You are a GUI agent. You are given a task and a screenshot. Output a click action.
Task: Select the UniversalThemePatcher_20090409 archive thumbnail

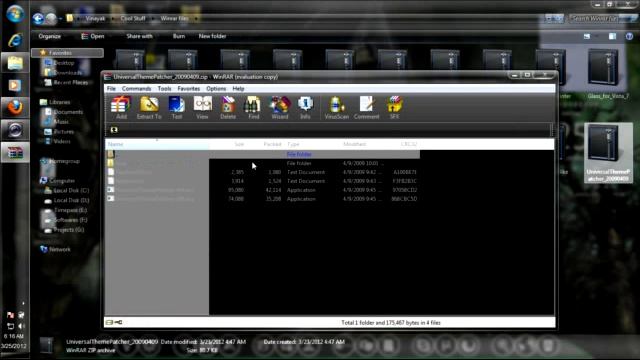click(608, 153)
